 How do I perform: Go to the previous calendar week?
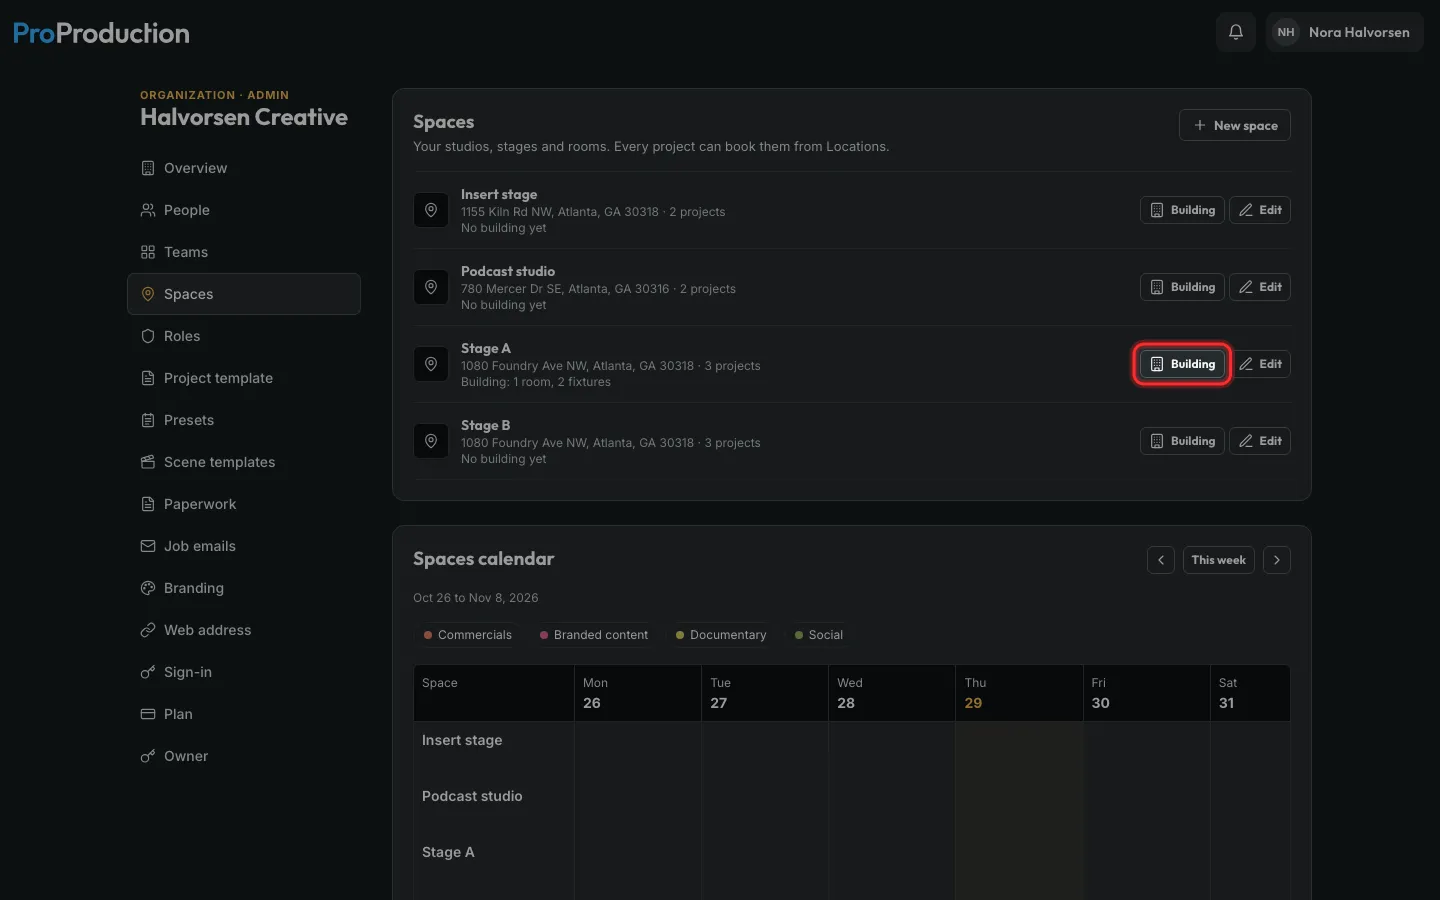[1161, 560]
